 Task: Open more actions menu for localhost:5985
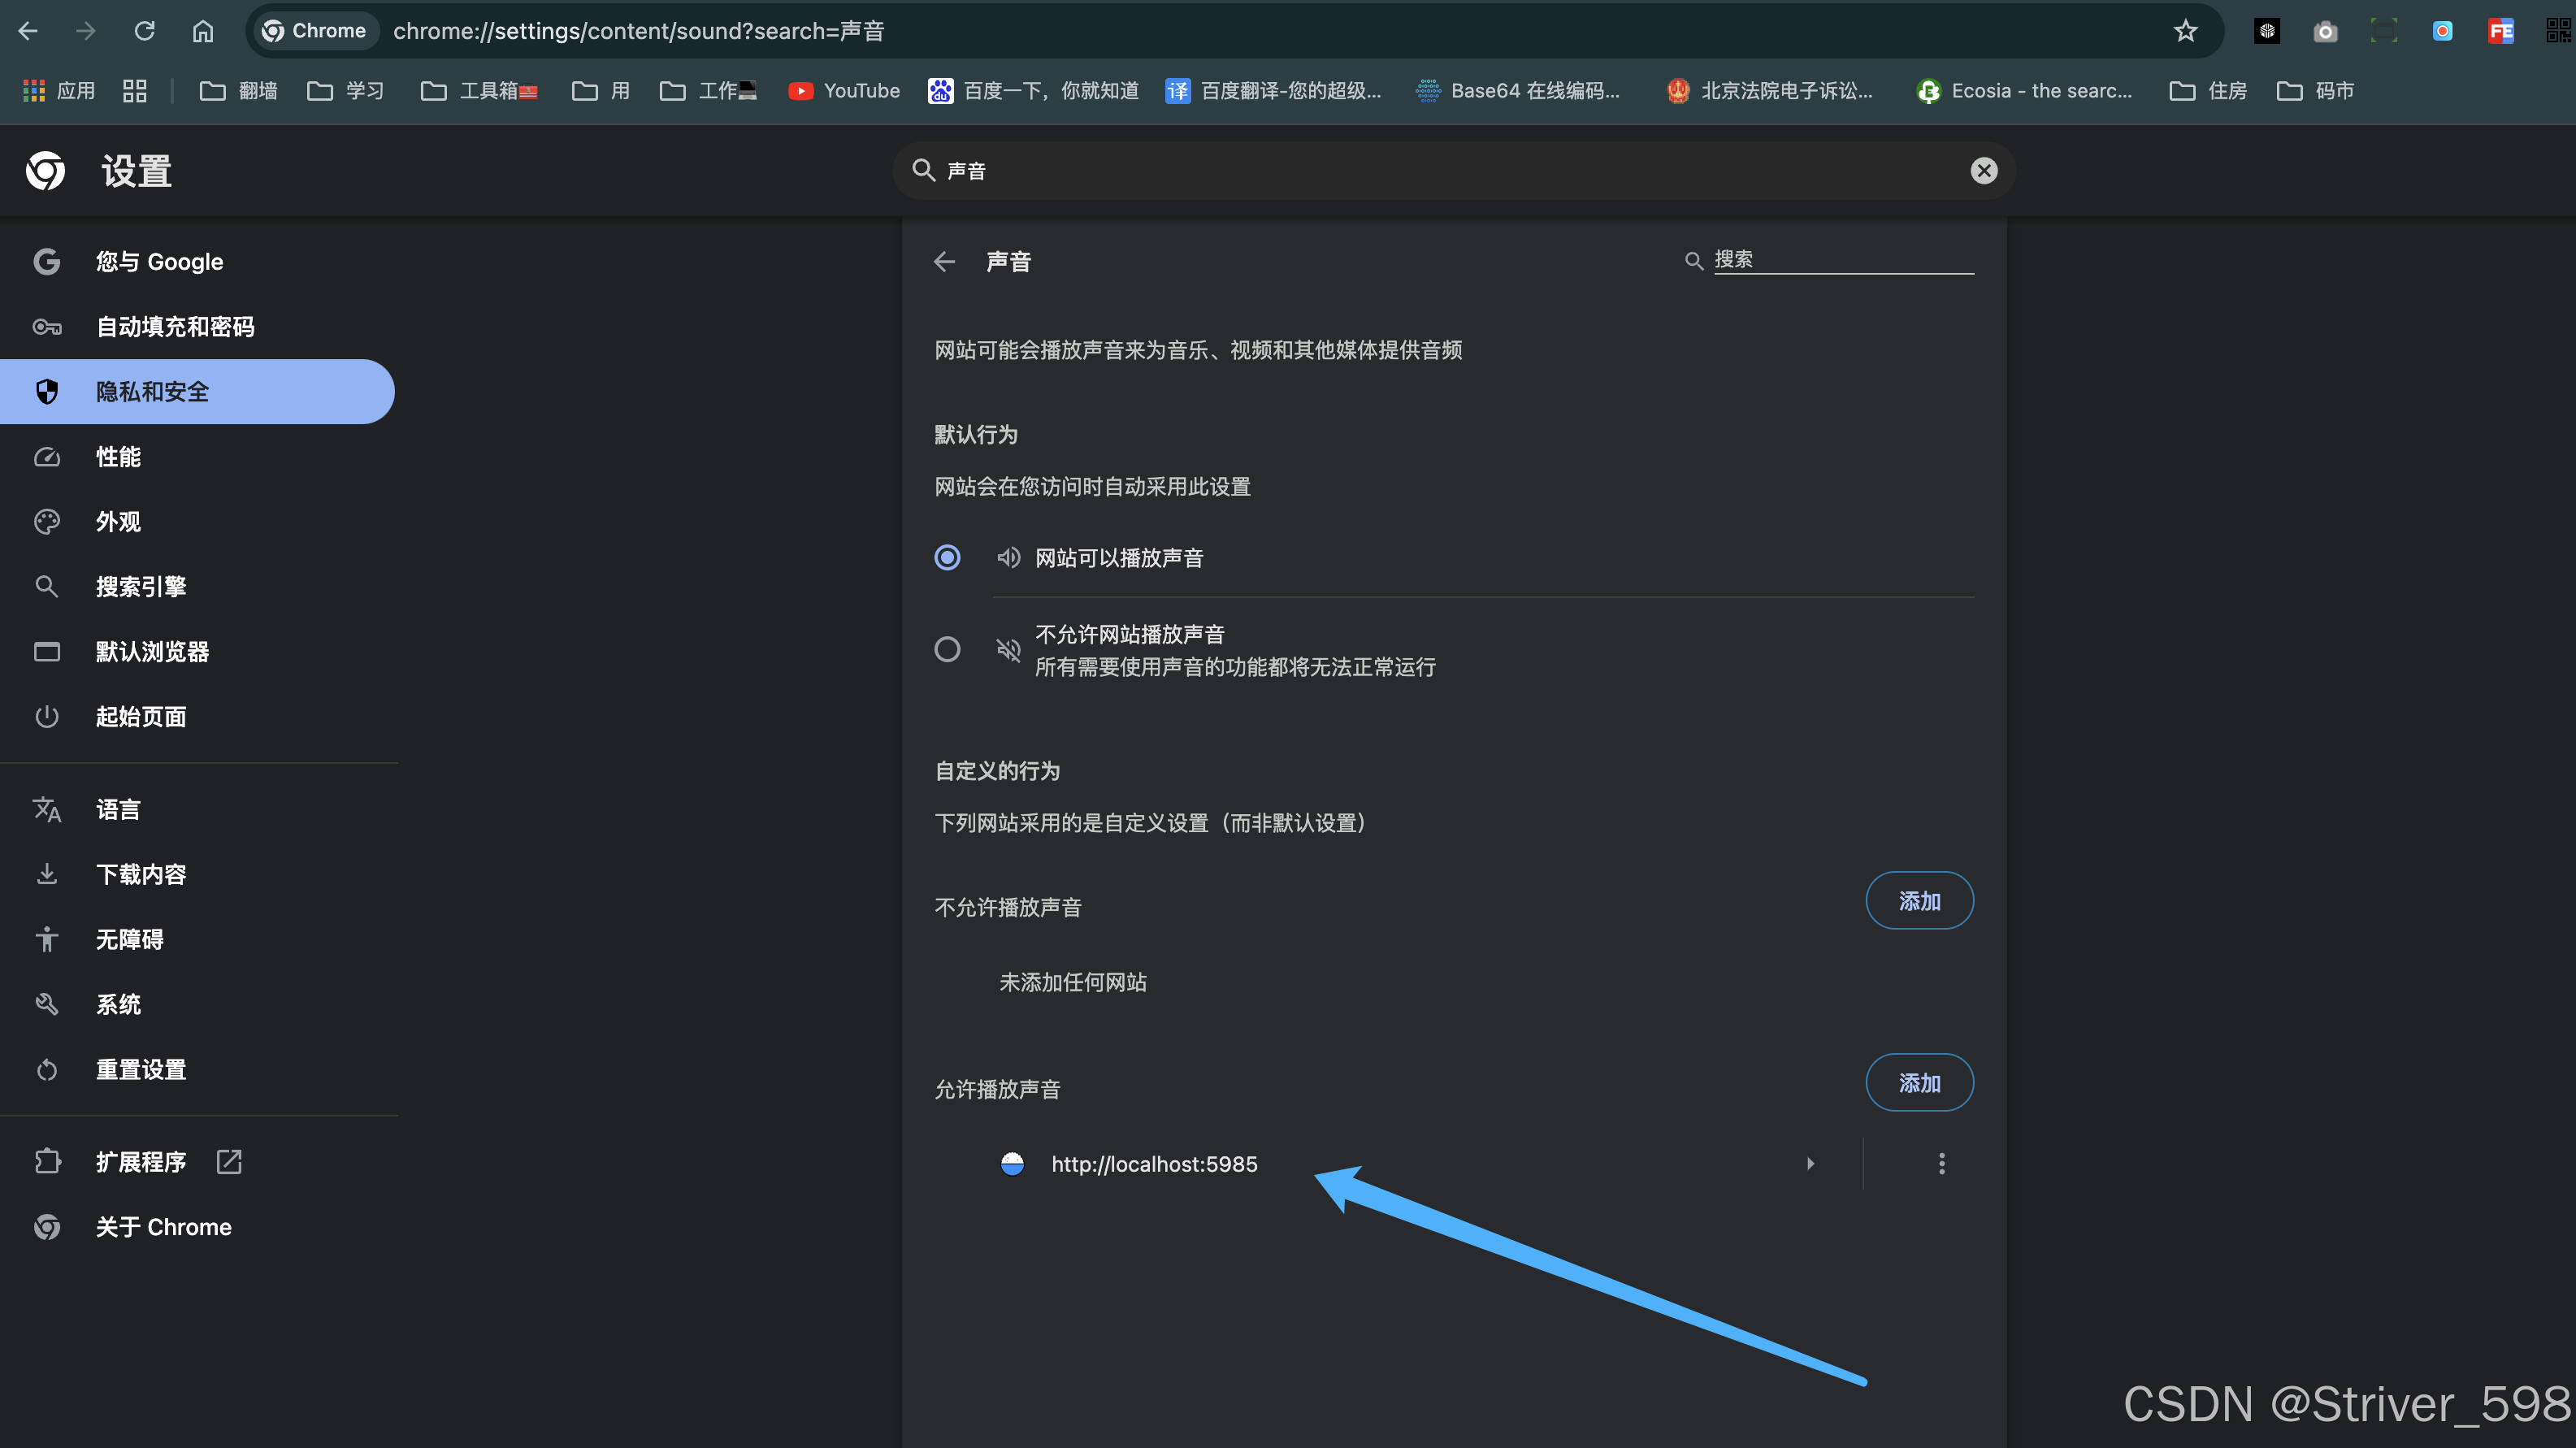(x=1942, y=1164)
